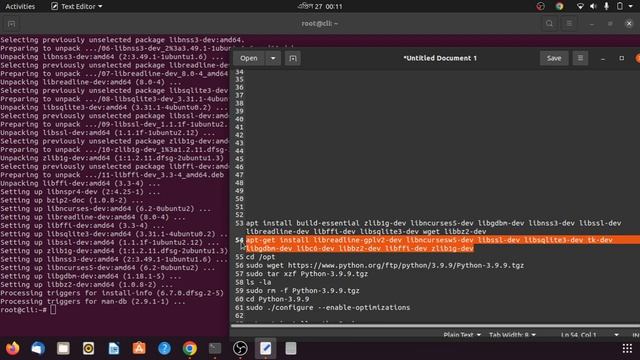The height and width of the screenshot is (360, 640).
Task: Open Wi-Fi network indicator
Action: (580, 6)
